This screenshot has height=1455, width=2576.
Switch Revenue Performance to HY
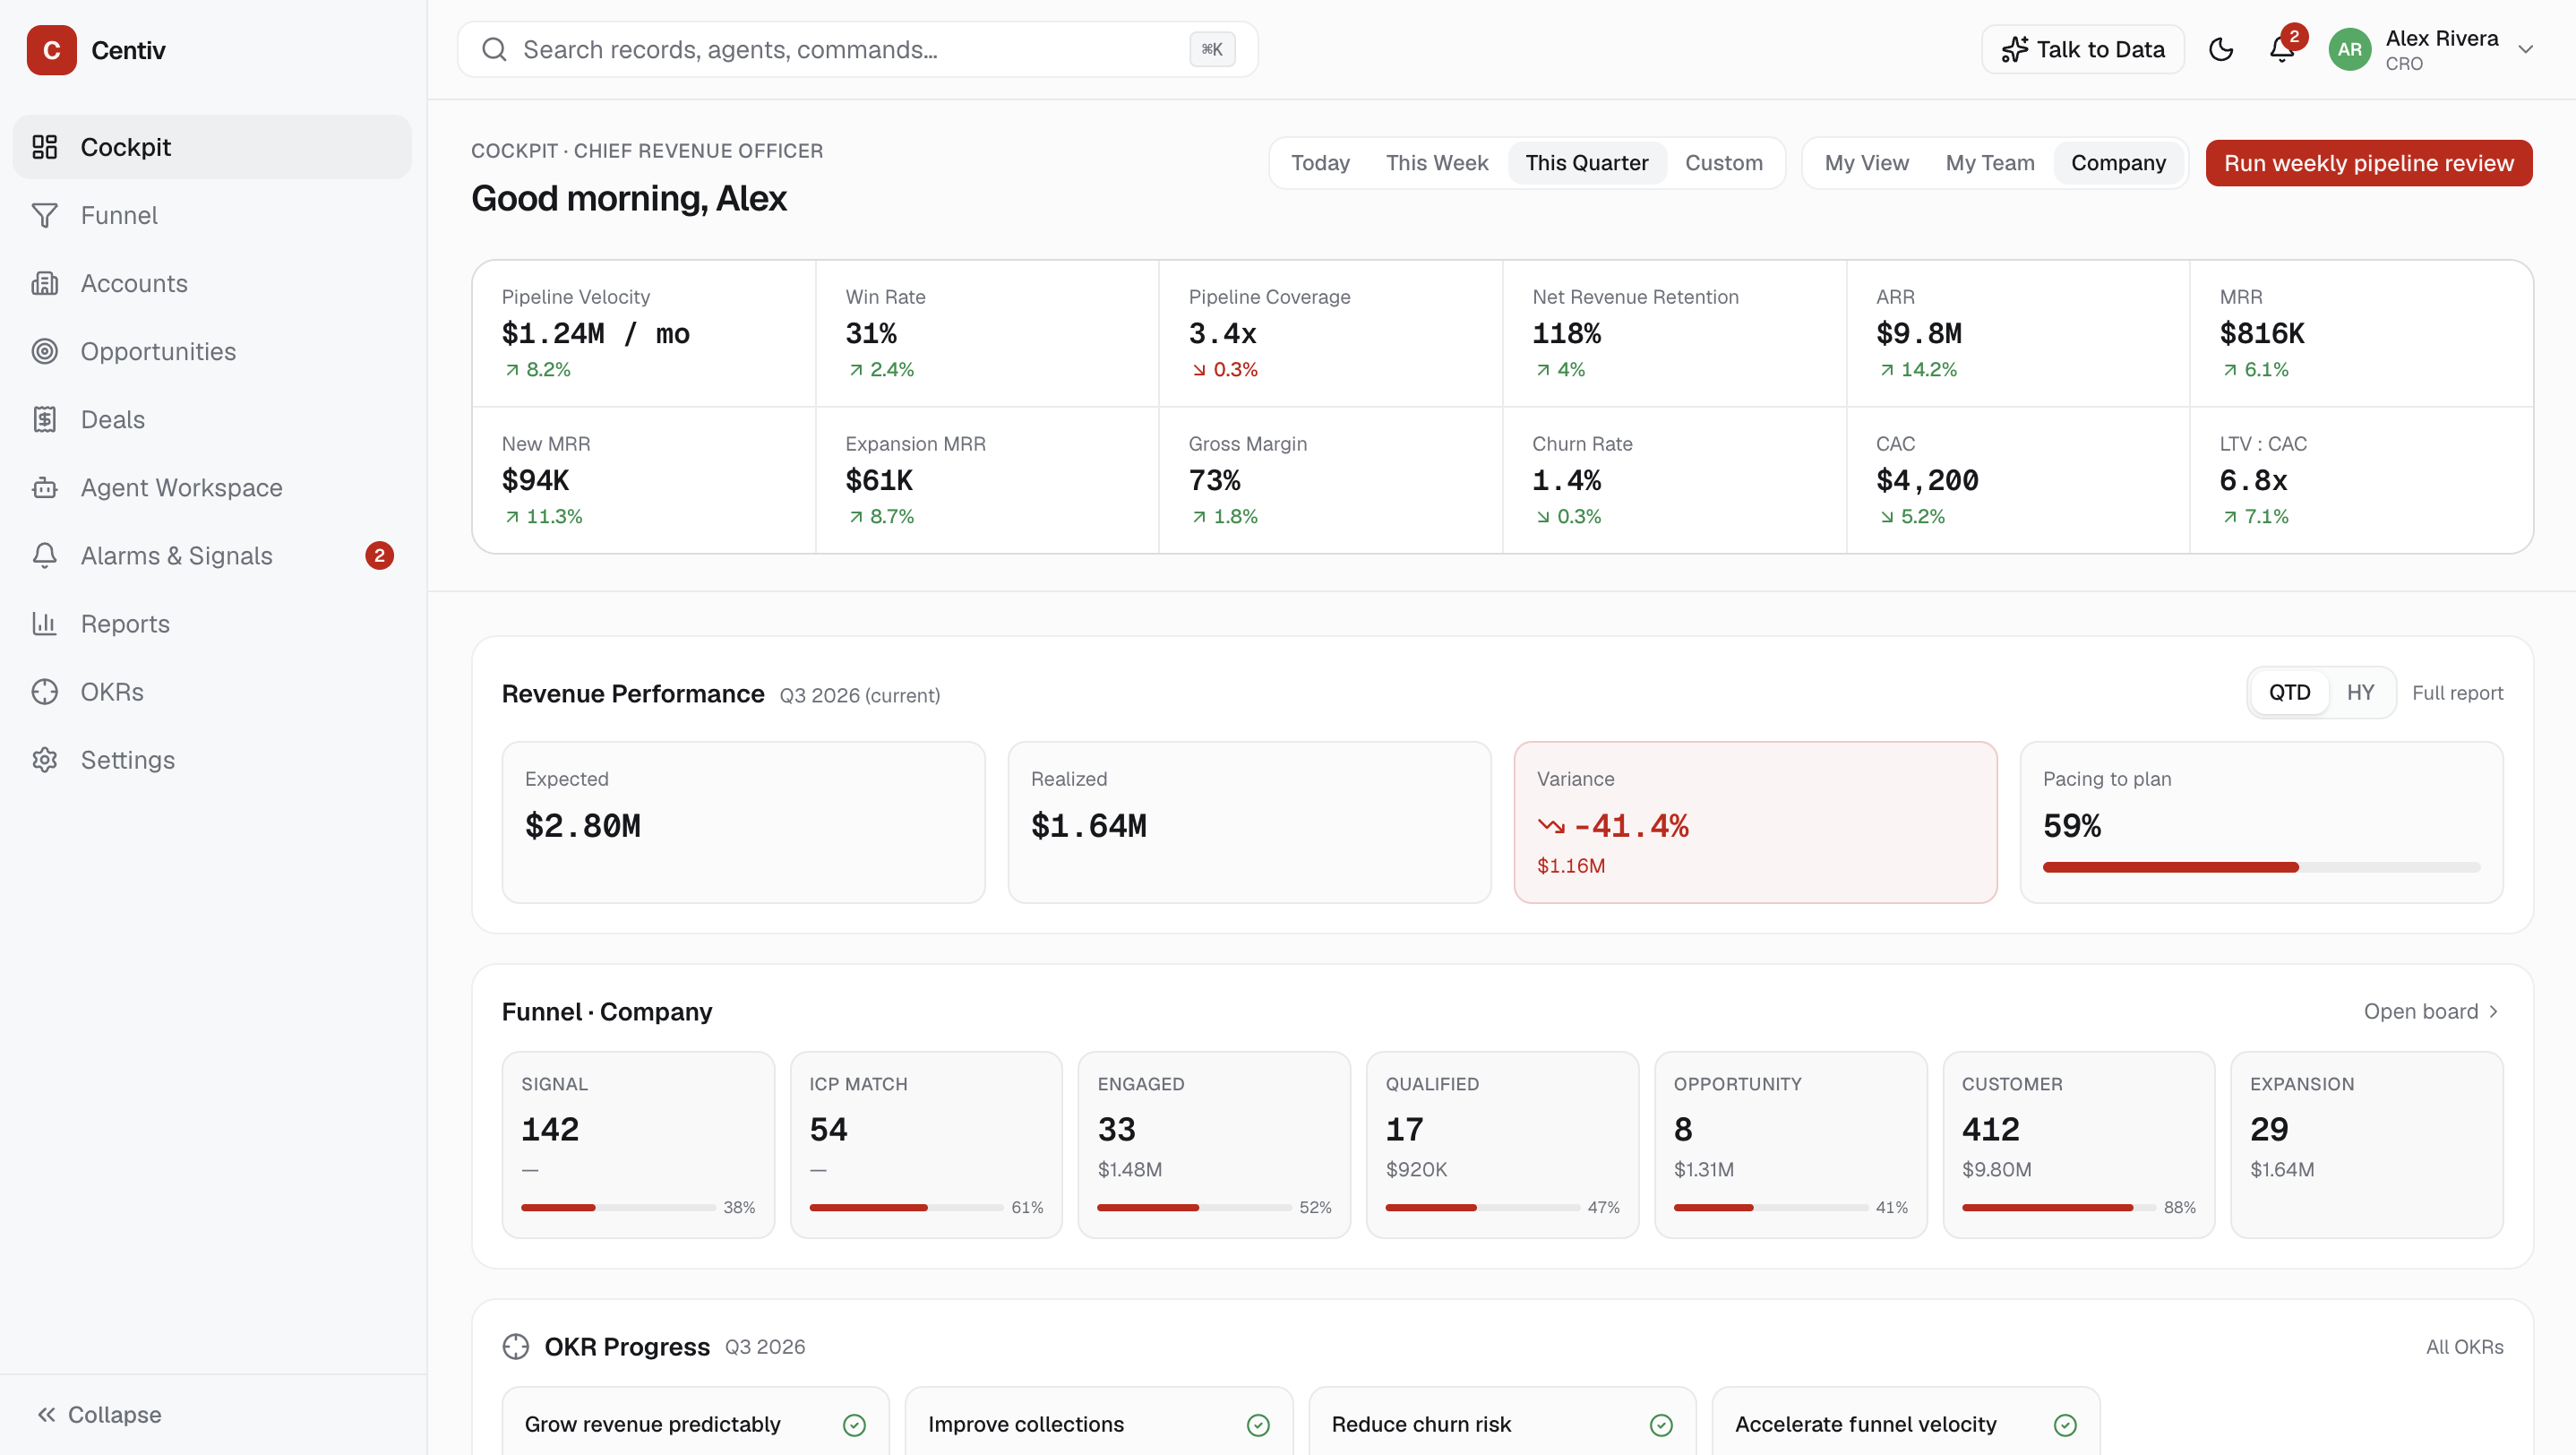[2360, 692]
